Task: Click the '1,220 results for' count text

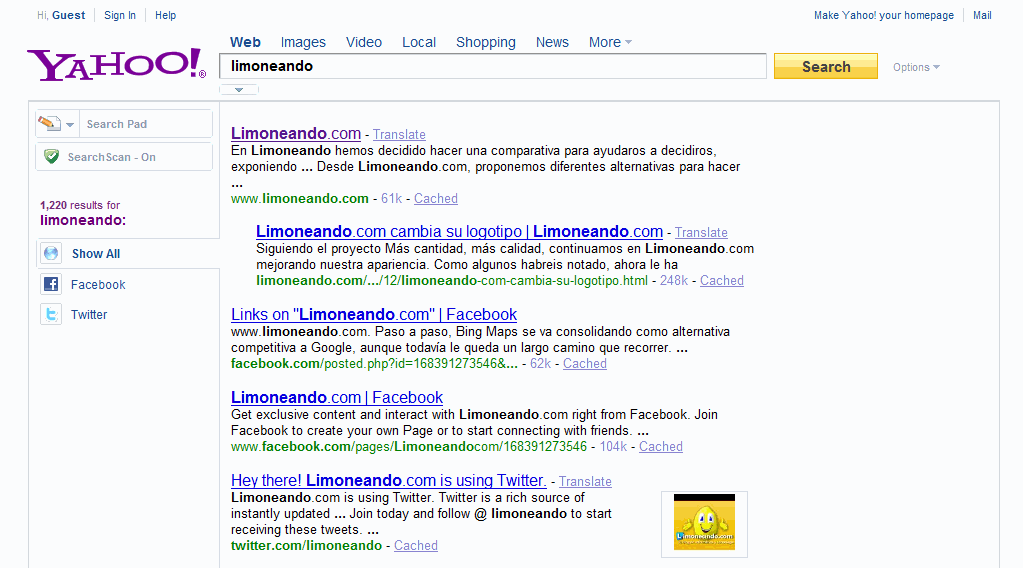Action: (x=80, y=205)
